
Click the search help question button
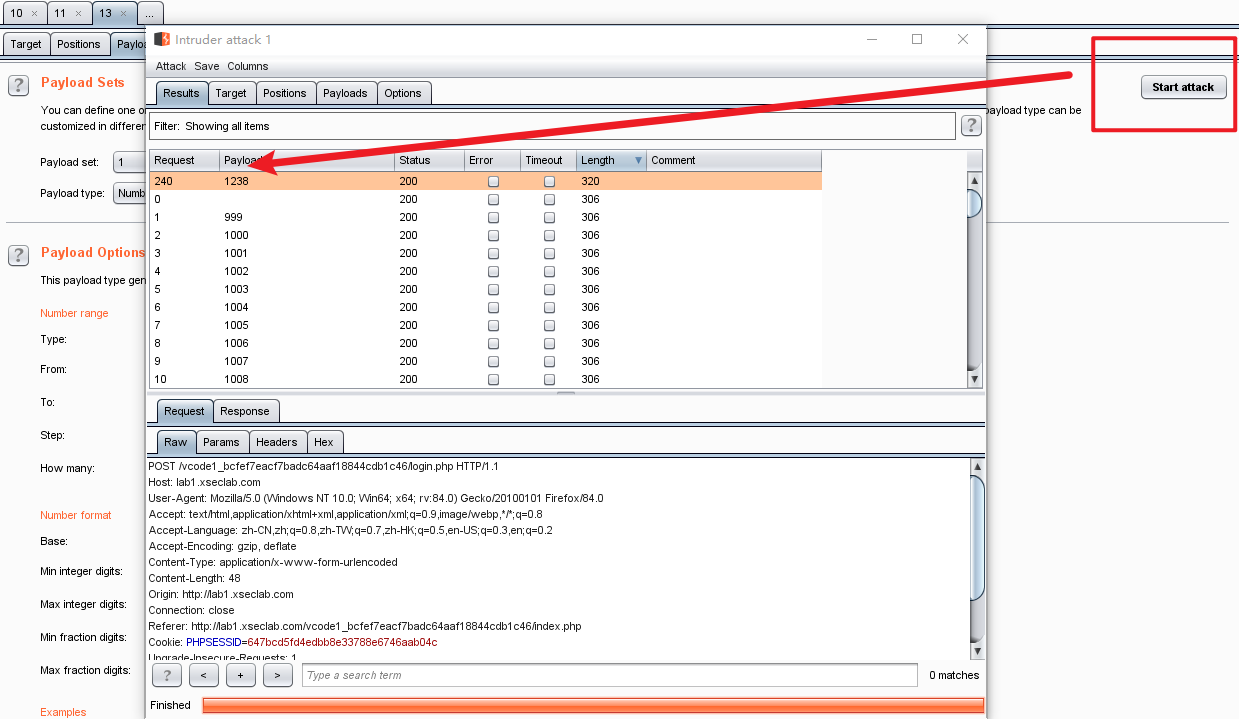pyautogui.click(x=166, y=675)
